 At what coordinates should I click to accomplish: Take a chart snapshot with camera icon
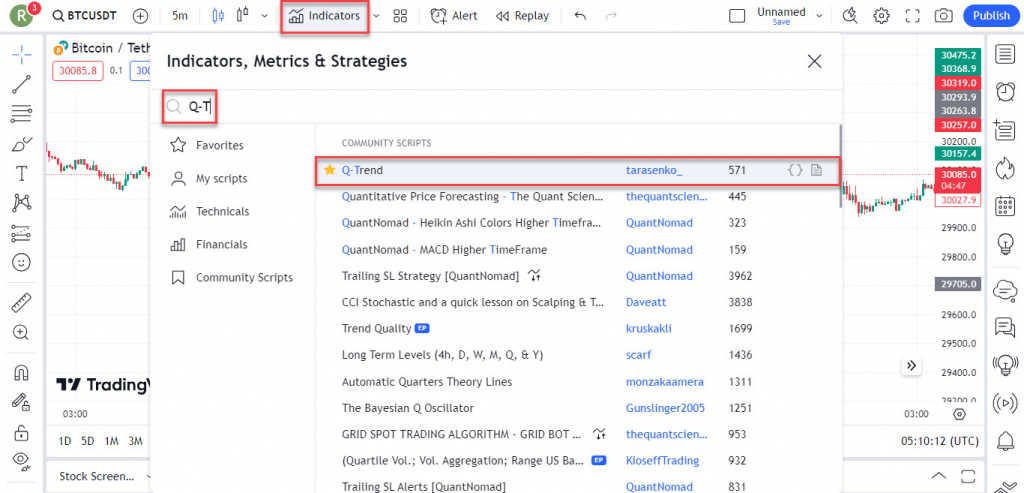(943, 16)
